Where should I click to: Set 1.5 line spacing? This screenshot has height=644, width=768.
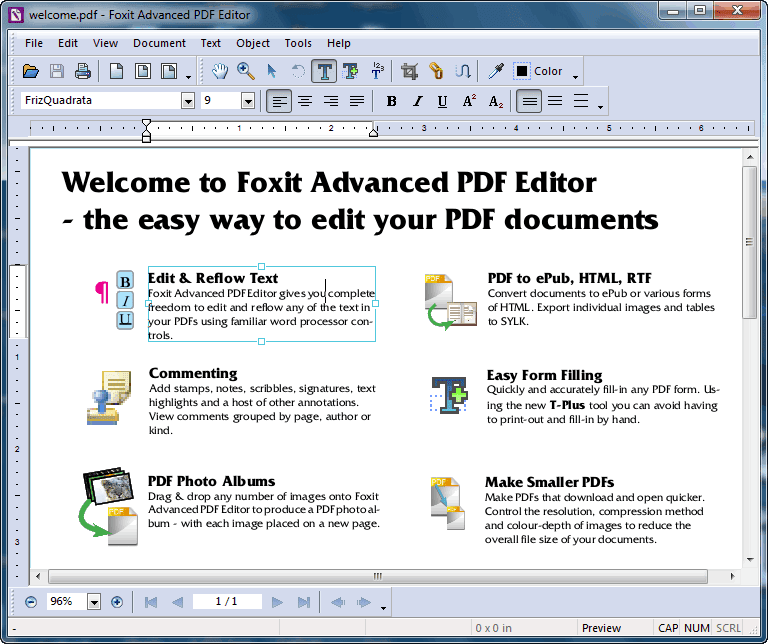point(555,101)
